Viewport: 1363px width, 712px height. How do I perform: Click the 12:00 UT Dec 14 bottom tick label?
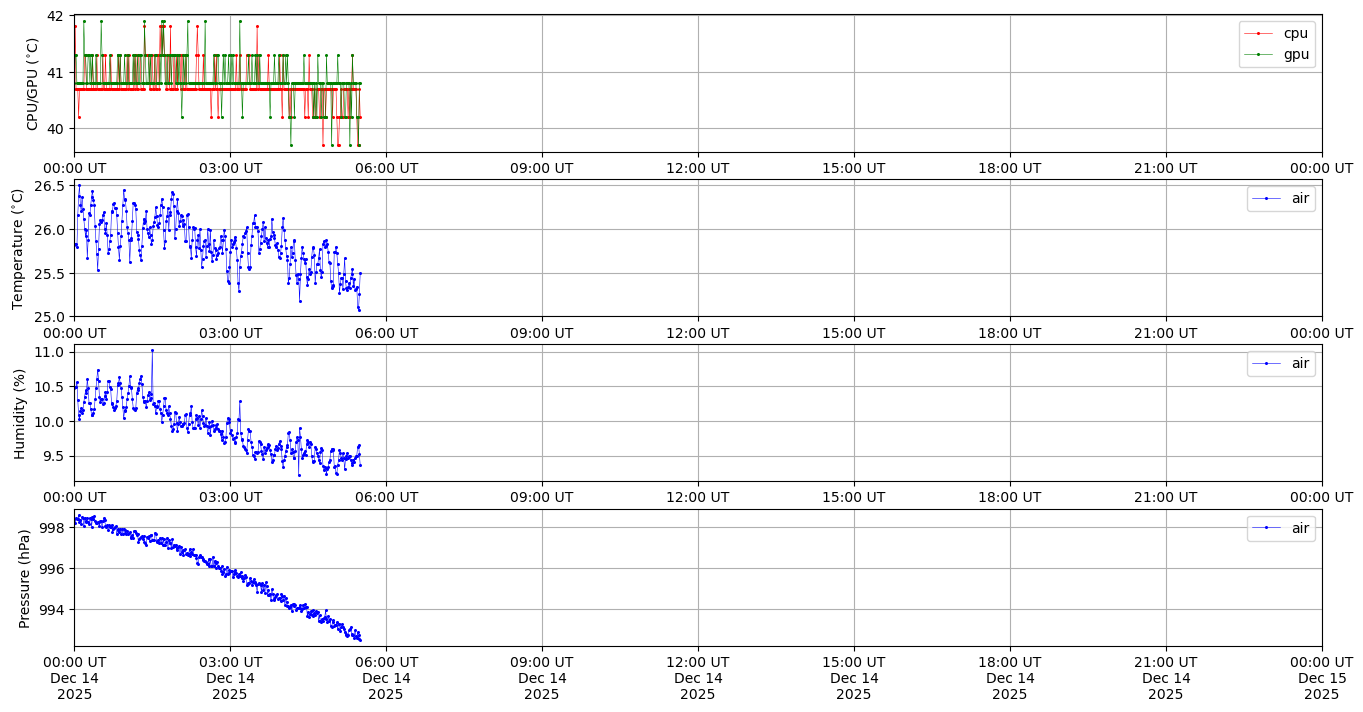(x=697, y=677)
